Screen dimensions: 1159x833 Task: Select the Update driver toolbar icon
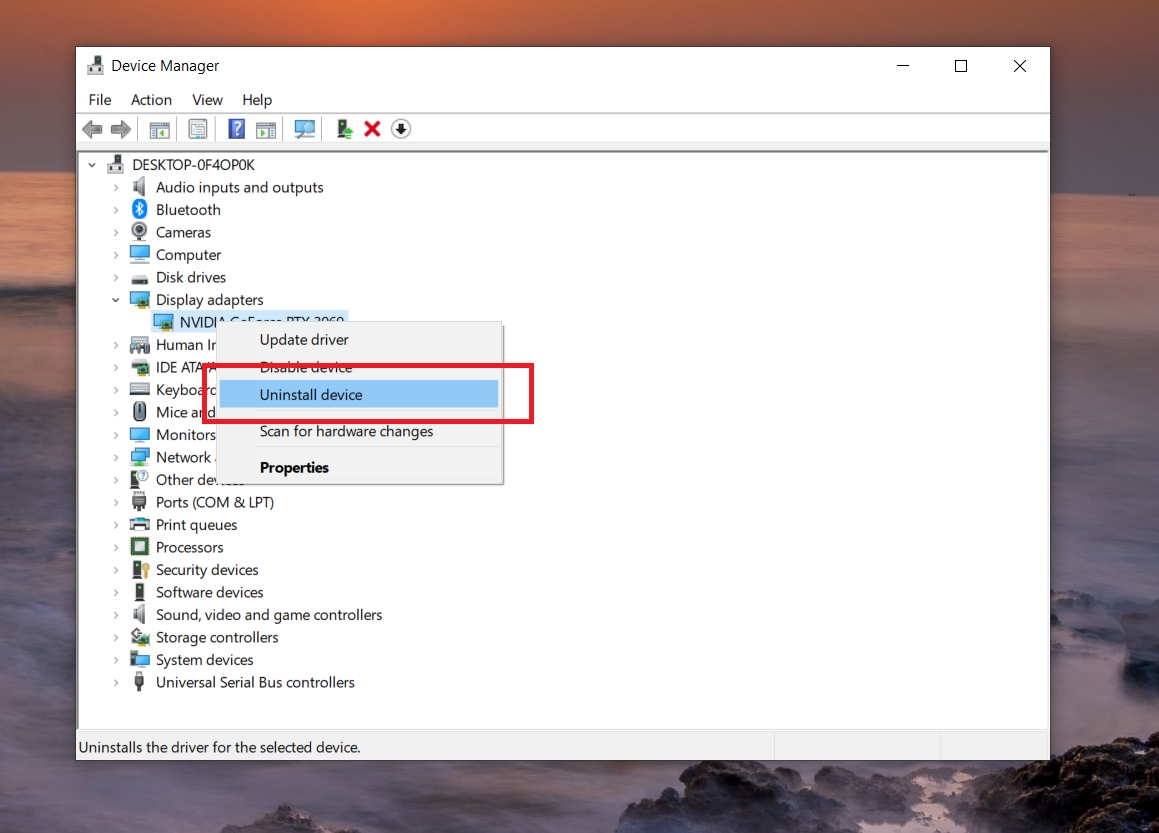[343, 128]
